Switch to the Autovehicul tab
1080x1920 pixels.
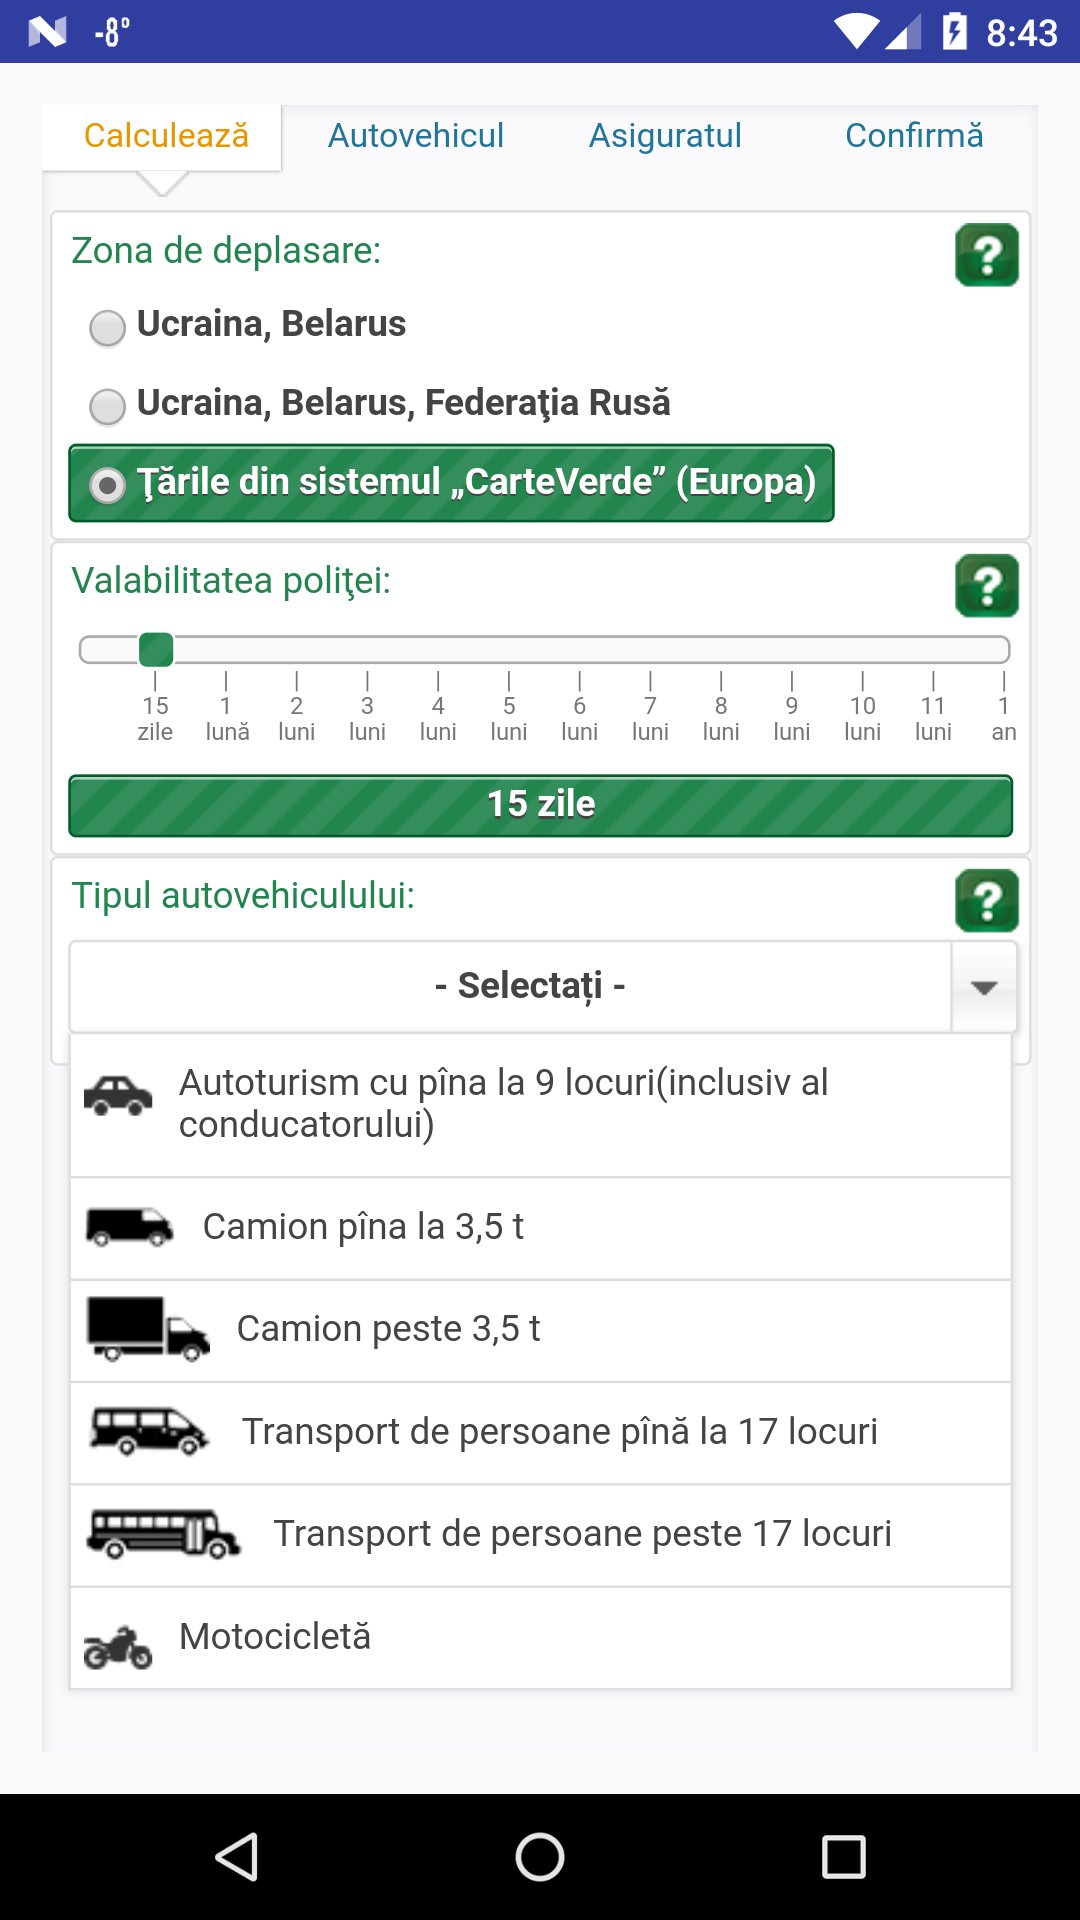[416, 136]
